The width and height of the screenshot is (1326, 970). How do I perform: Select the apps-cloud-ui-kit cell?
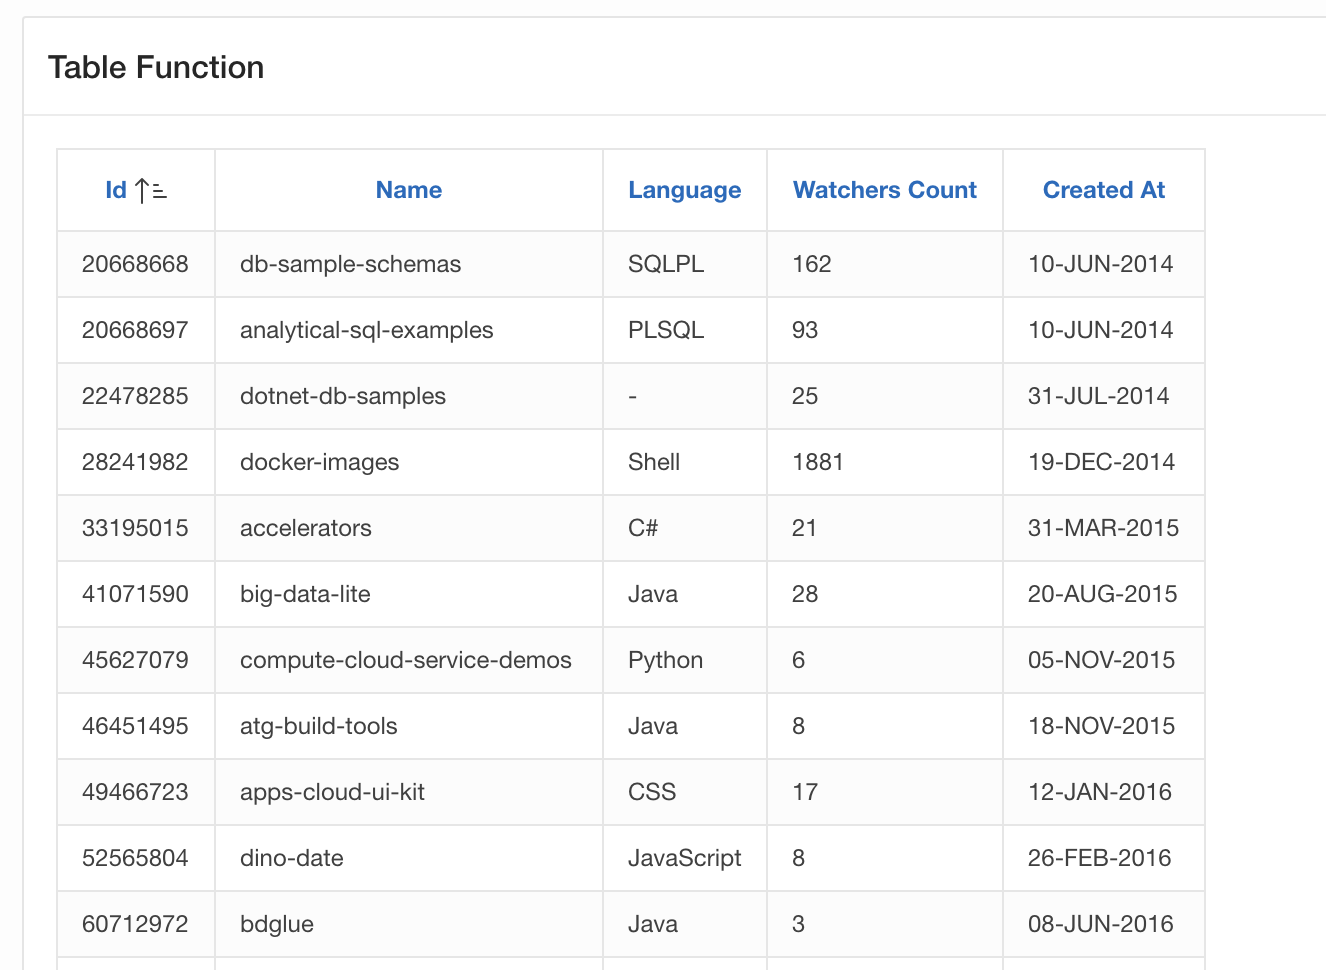click(332, 792)
